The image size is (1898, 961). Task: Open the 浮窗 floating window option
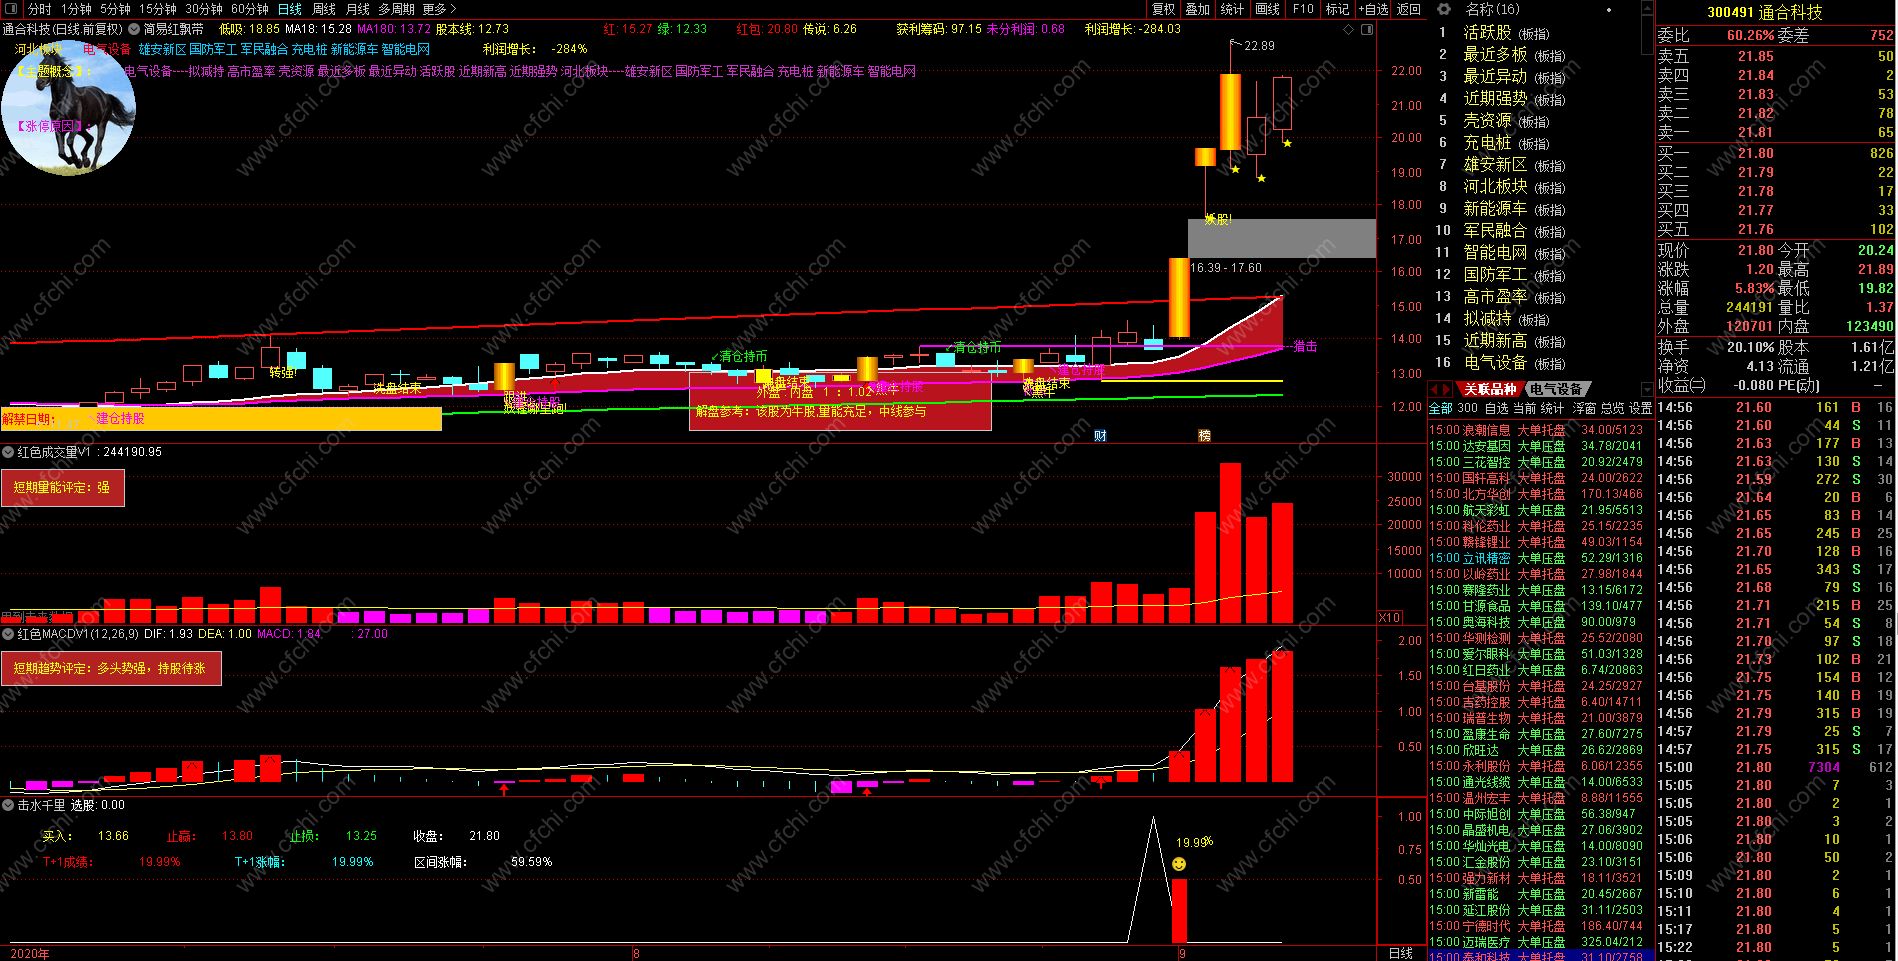coord(1584,408)
